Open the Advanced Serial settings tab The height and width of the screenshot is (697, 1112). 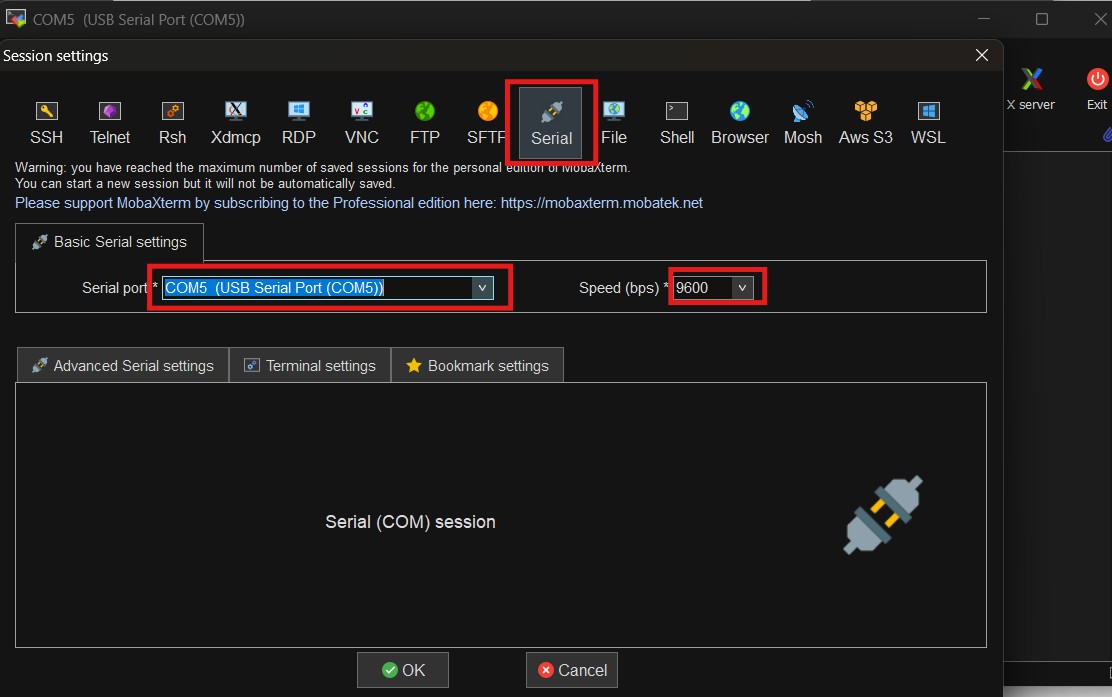[x=122, y=365]
